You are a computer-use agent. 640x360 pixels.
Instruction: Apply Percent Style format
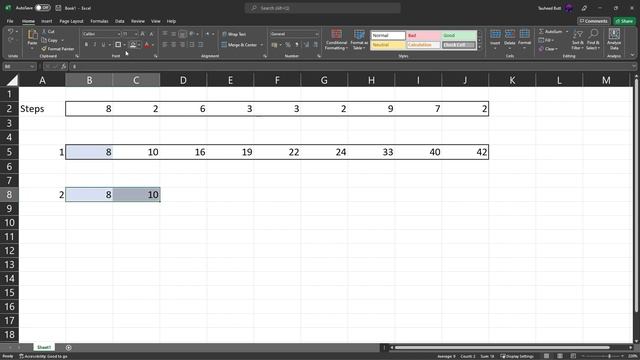click(288, 44)
